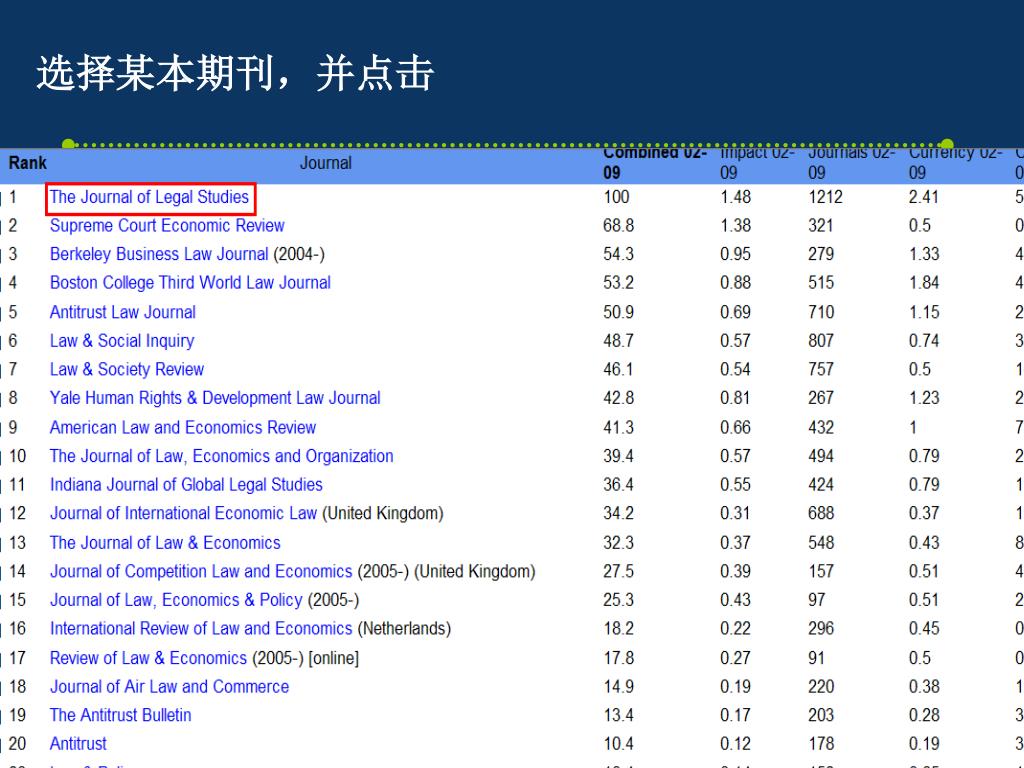
Task: Select American Law and Economics Review
Action: tap(183, 428)
